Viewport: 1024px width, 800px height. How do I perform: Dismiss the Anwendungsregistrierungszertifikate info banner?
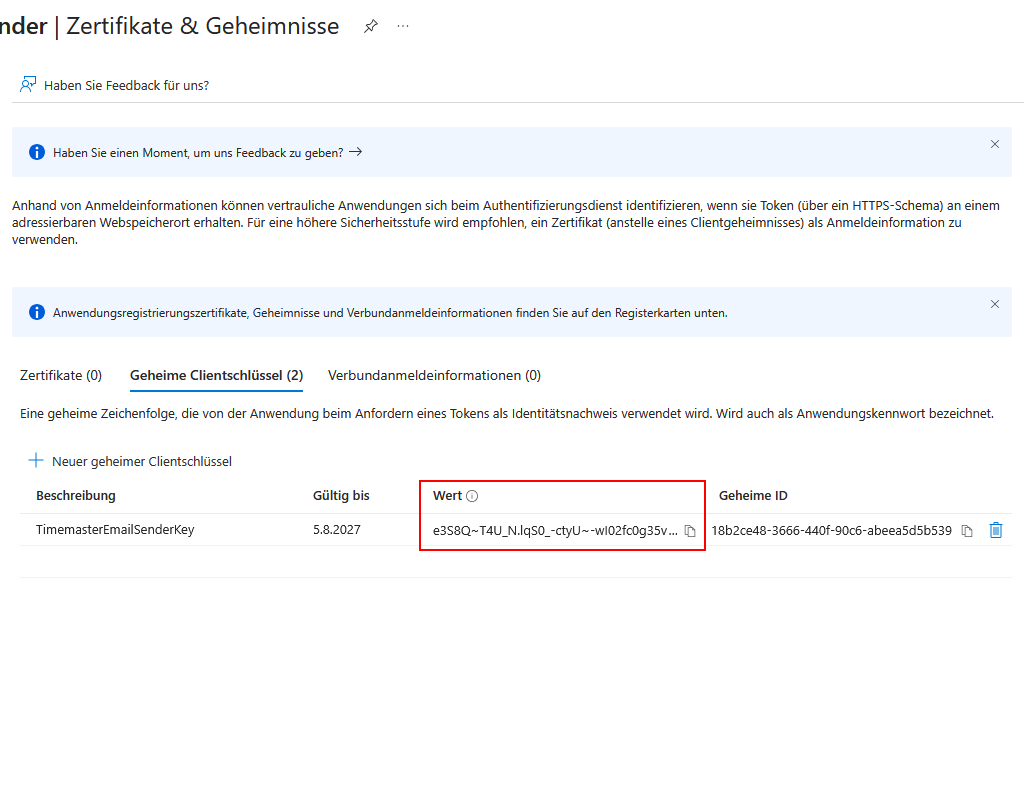point(995,304)
